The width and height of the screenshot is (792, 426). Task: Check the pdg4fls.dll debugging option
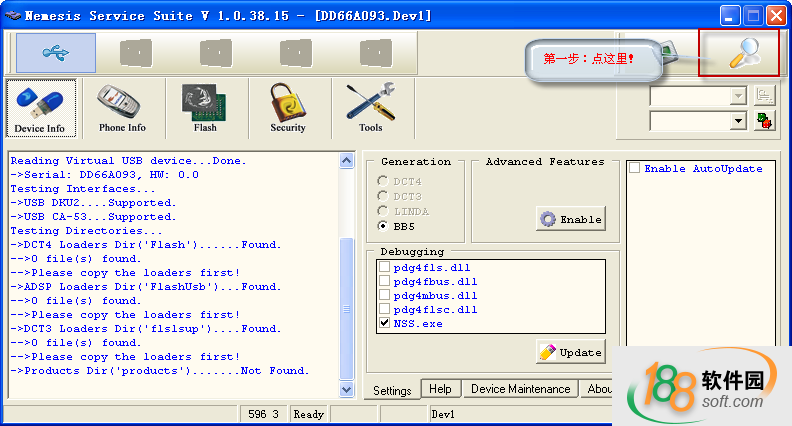(x=385, y=268)
